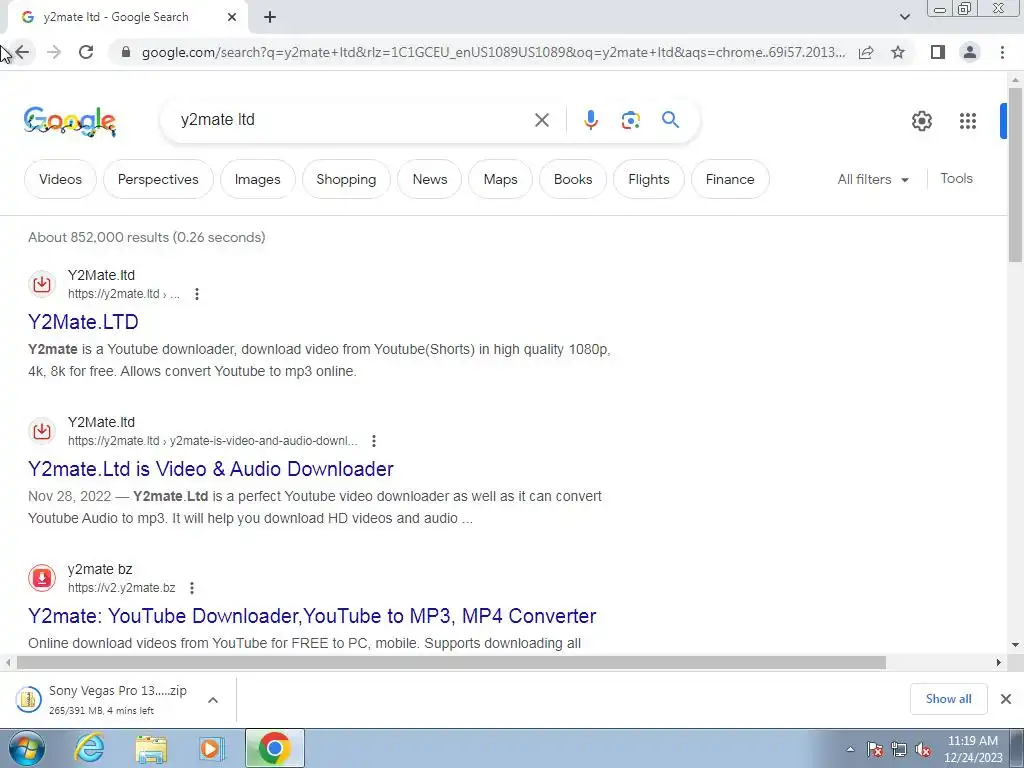1024x768 pixels.
Task: Open the Action Center flag icon
Action: click(x=875, y=750)
